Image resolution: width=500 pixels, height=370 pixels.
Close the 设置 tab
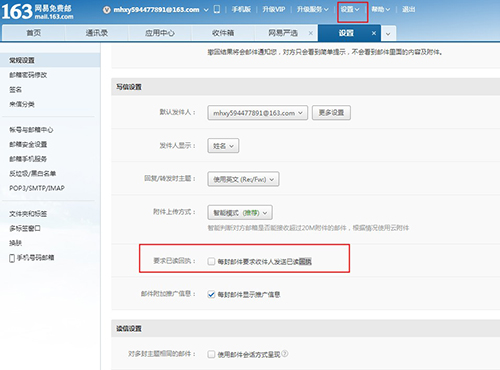[x=374, y=33]
